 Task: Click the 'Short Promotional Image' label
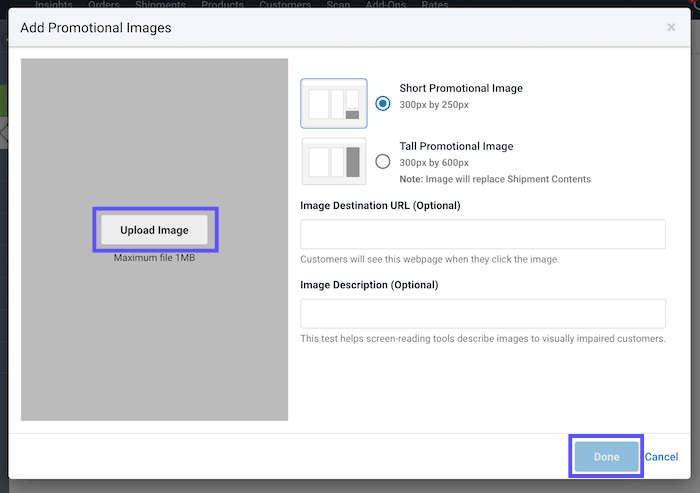tap(461, 88)
